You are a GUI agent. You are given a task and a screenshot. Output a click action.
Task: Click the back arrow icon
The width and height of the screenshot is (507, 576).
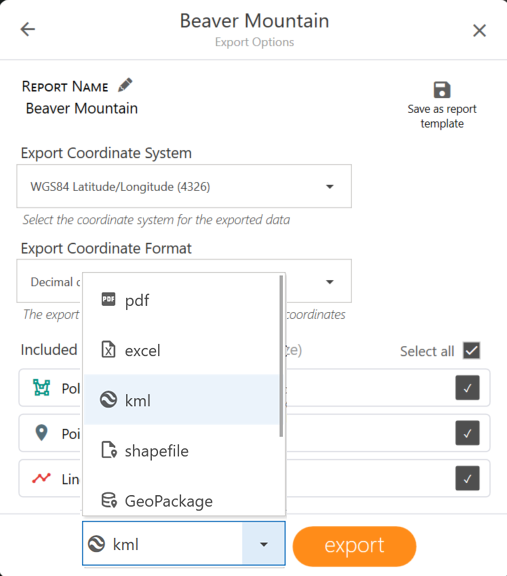coord(28,29)
